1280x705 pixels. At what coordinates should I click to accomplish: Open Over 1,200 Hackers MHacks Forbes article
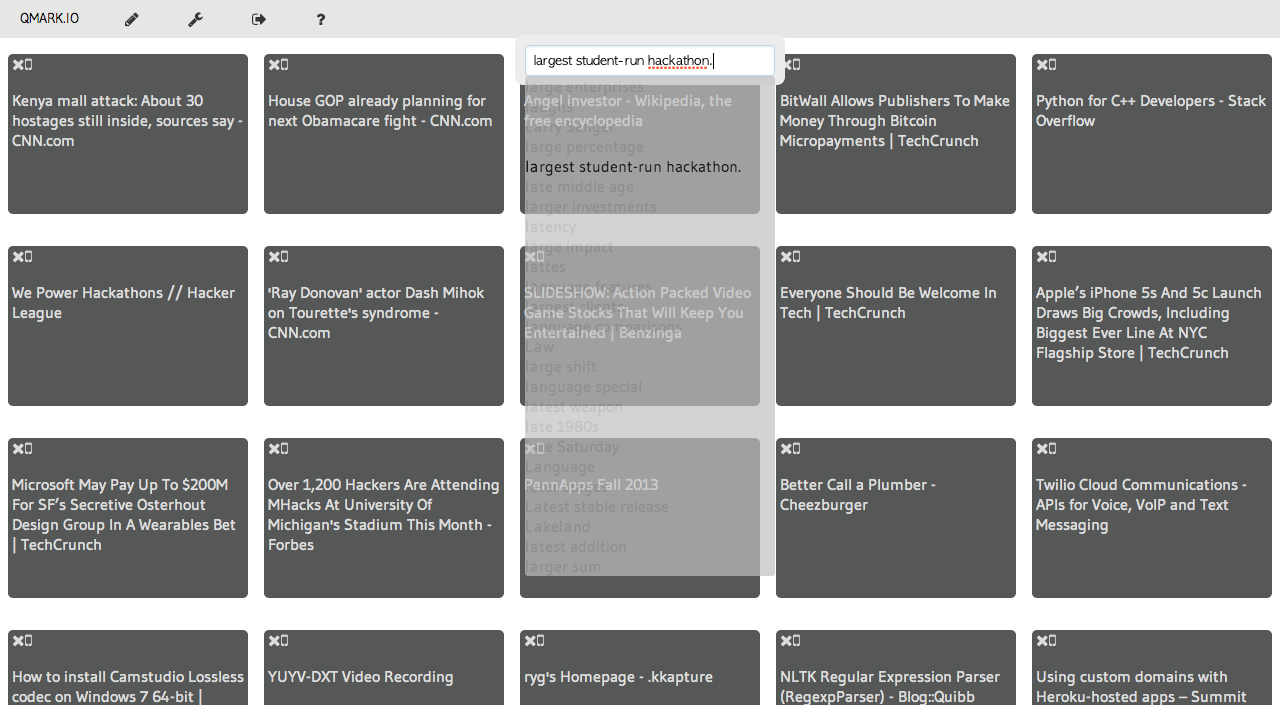click(384, 515)
